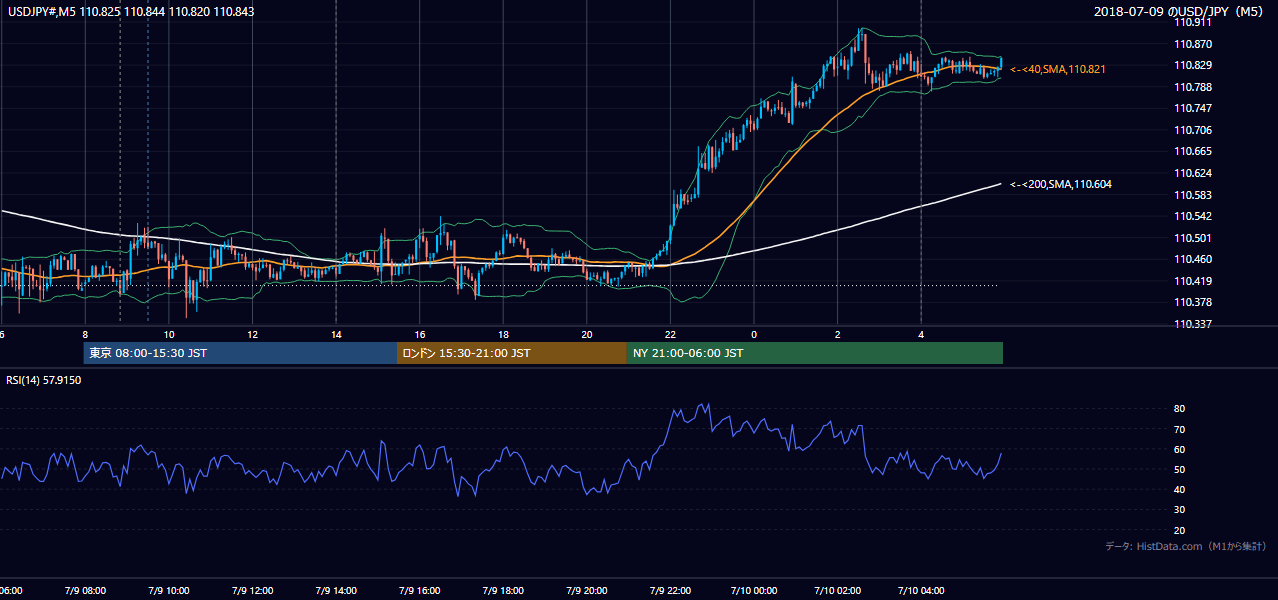The height and width of the screenshot is (600, 1278).
Task: Click the 7/9 16:00 time axis label
Action: [x=420, y=591]
